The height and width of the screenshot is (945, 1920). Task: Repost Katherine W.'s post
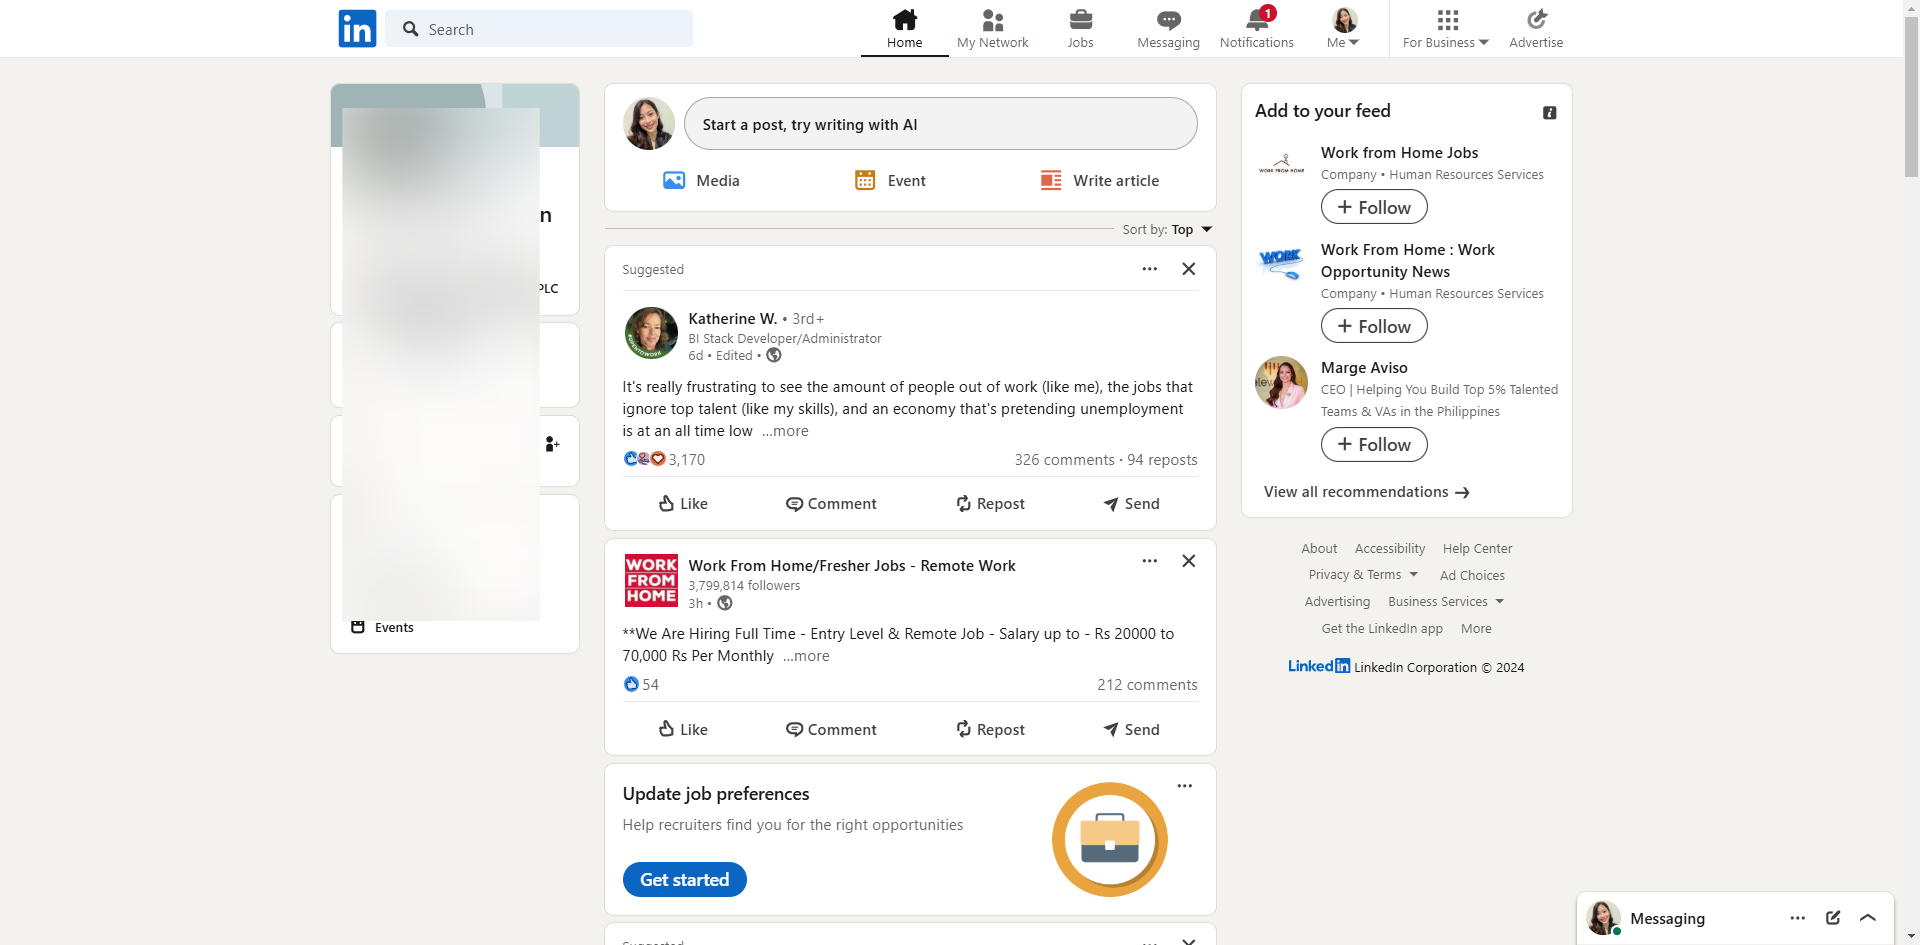pyautogui.click(x=990, y=504)
